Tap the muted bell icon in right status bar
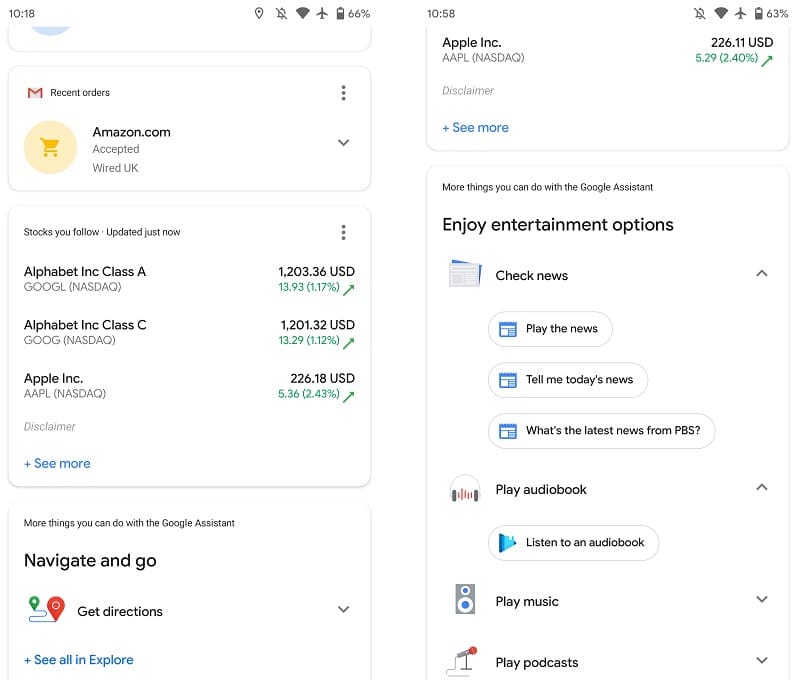 pyautogui.click(x=700, y=13)
